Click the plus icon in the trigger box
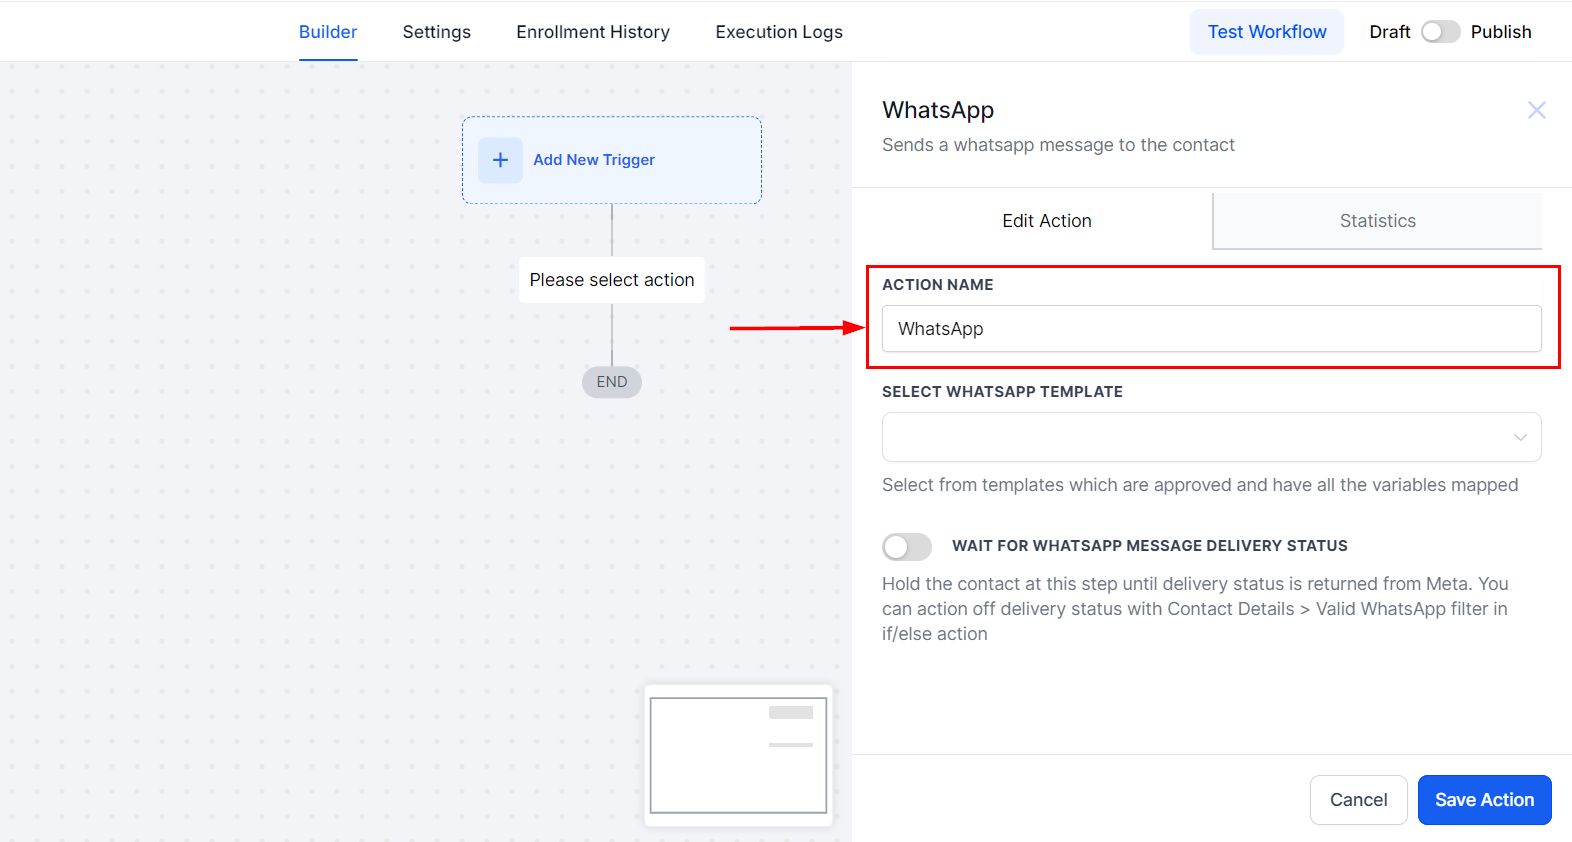1572x842 pixels. (500, 160)
